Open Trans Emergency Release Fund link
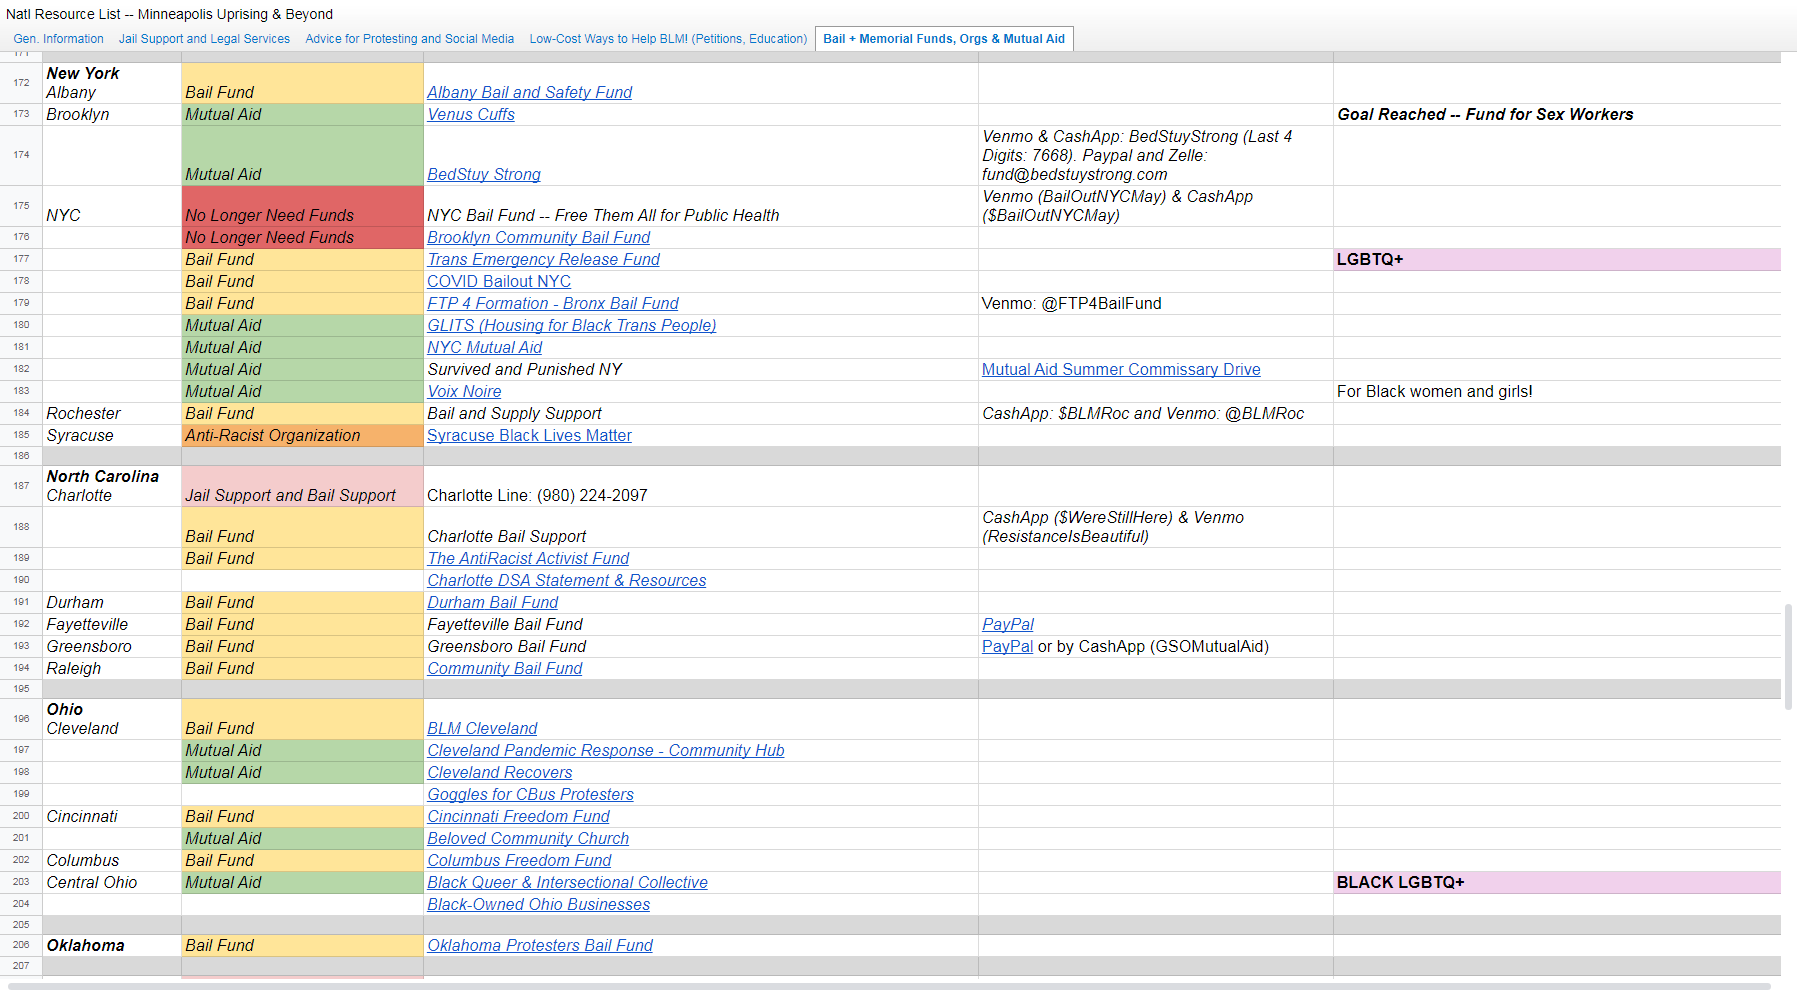 [544, 260]
